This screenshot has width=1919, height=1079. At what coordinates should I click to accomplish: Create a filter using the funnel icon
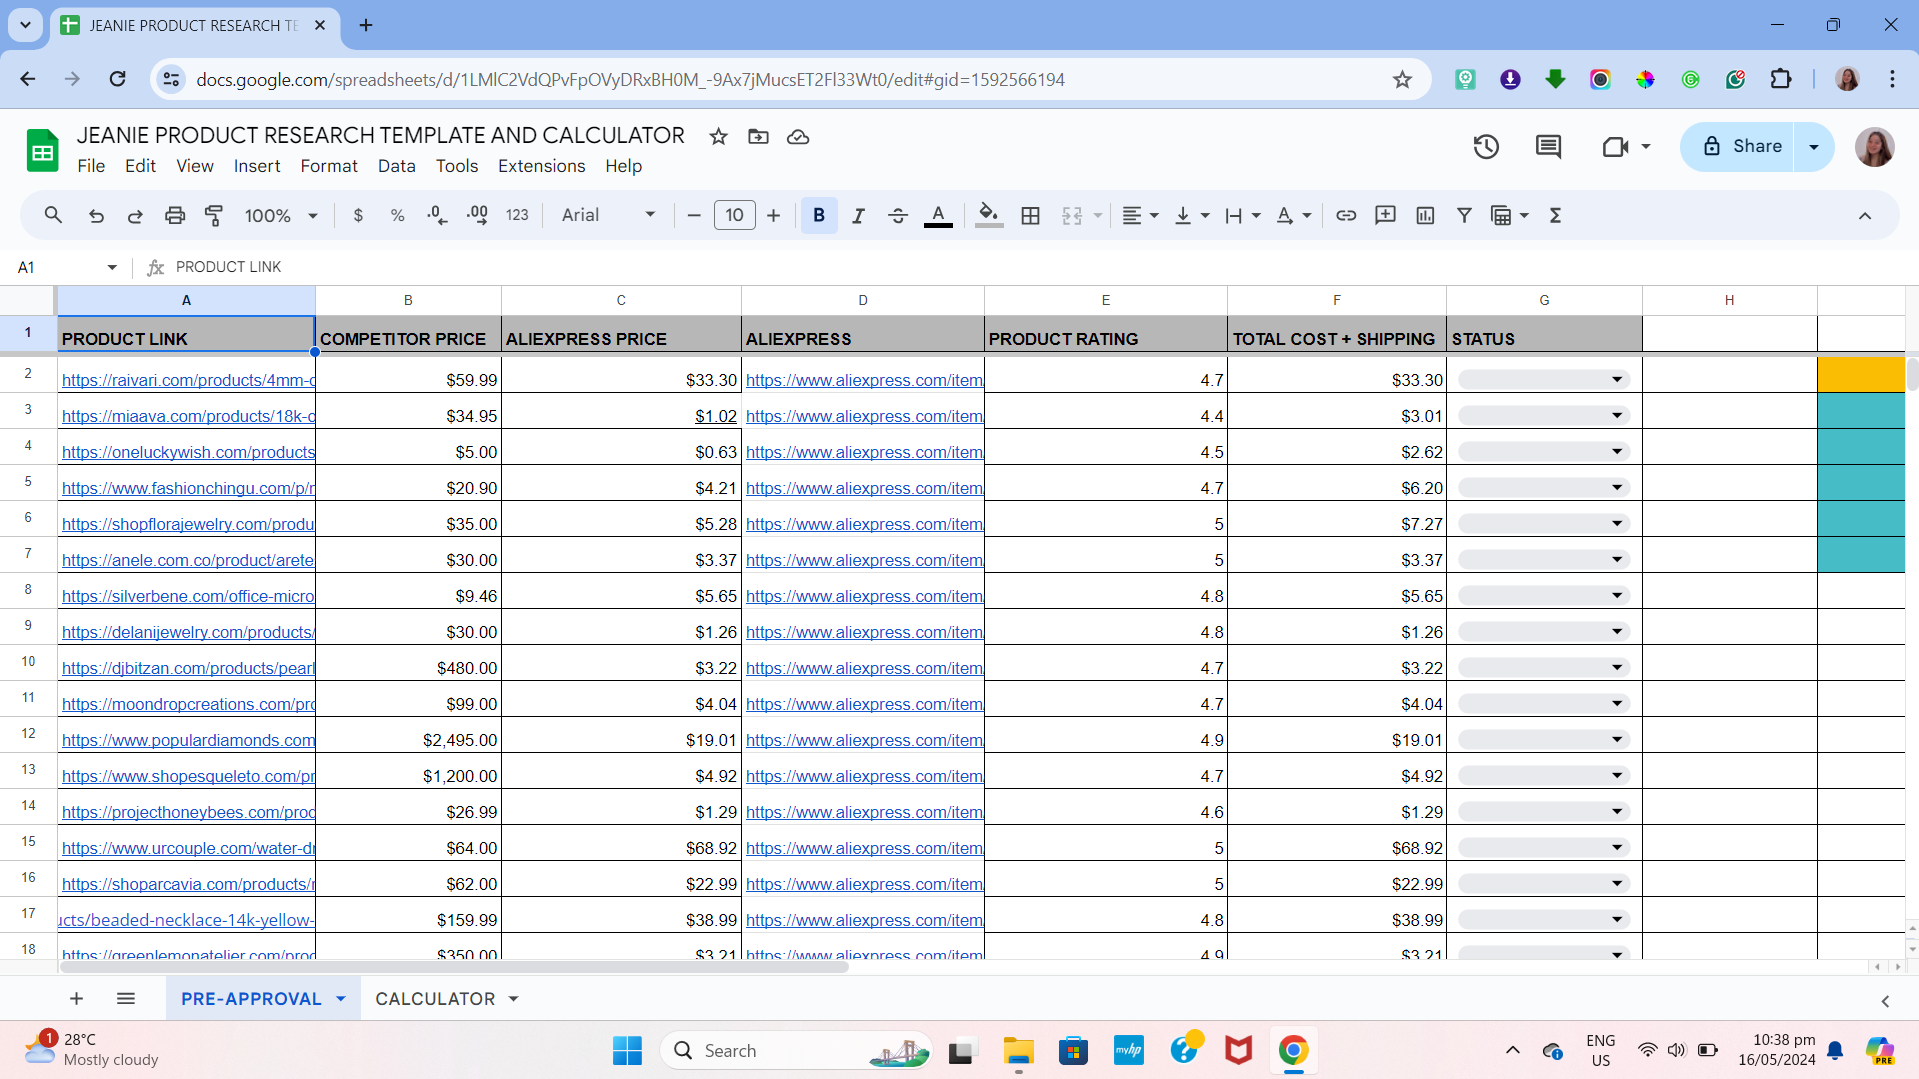click(1464, 215)
